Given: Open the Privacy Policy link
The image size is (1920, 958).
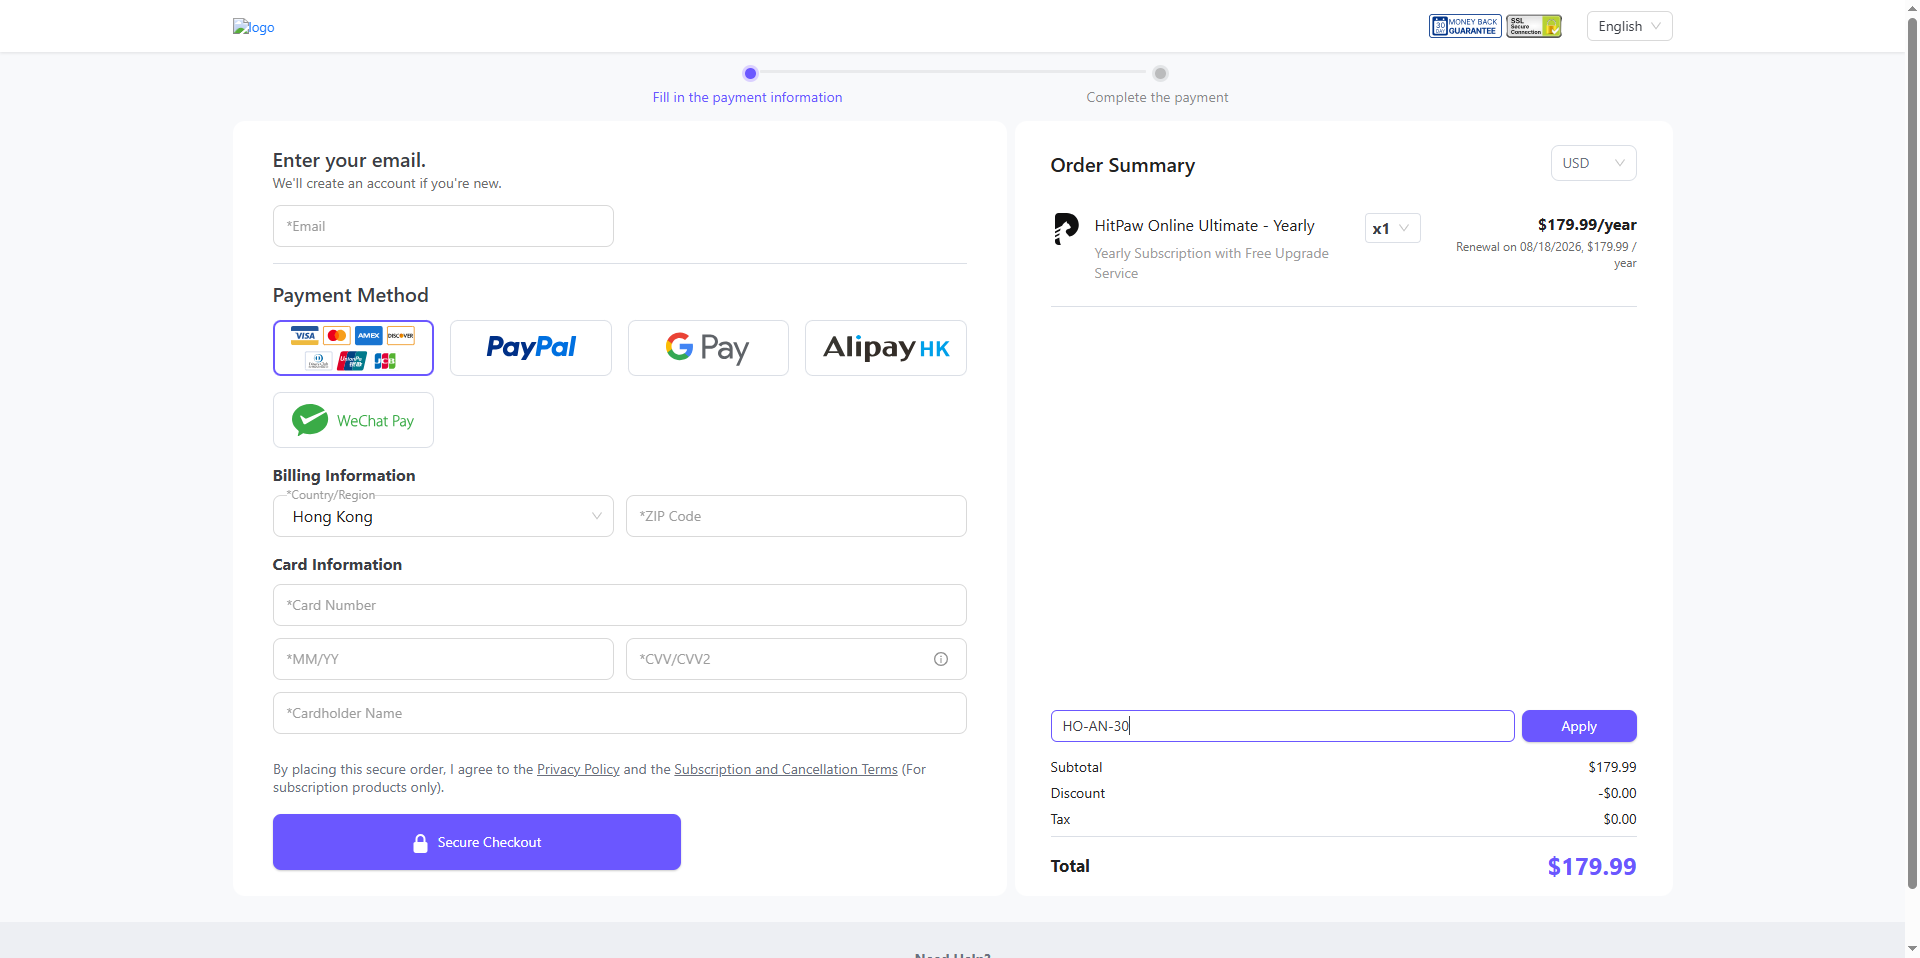Looking at the screenshot, I should coord(578,769).
